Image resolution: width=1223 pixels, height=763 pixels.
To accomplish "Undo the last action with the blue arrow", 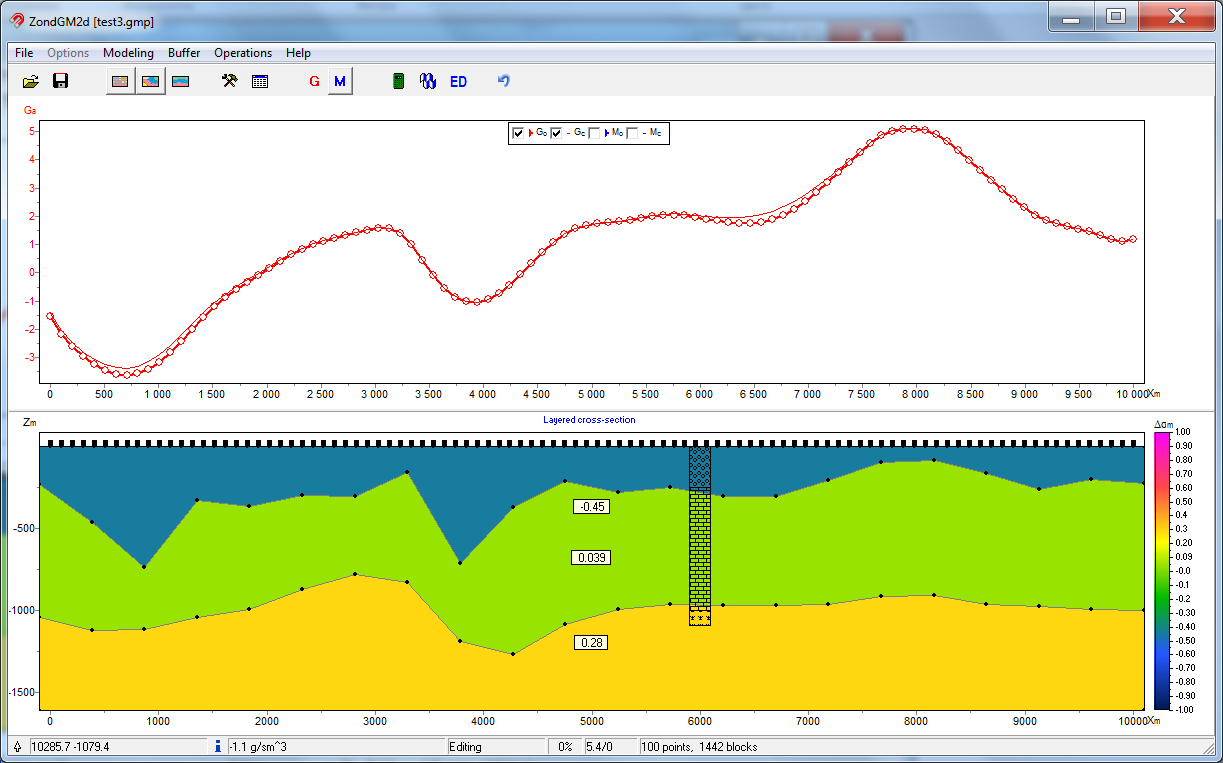I will 504,81.
